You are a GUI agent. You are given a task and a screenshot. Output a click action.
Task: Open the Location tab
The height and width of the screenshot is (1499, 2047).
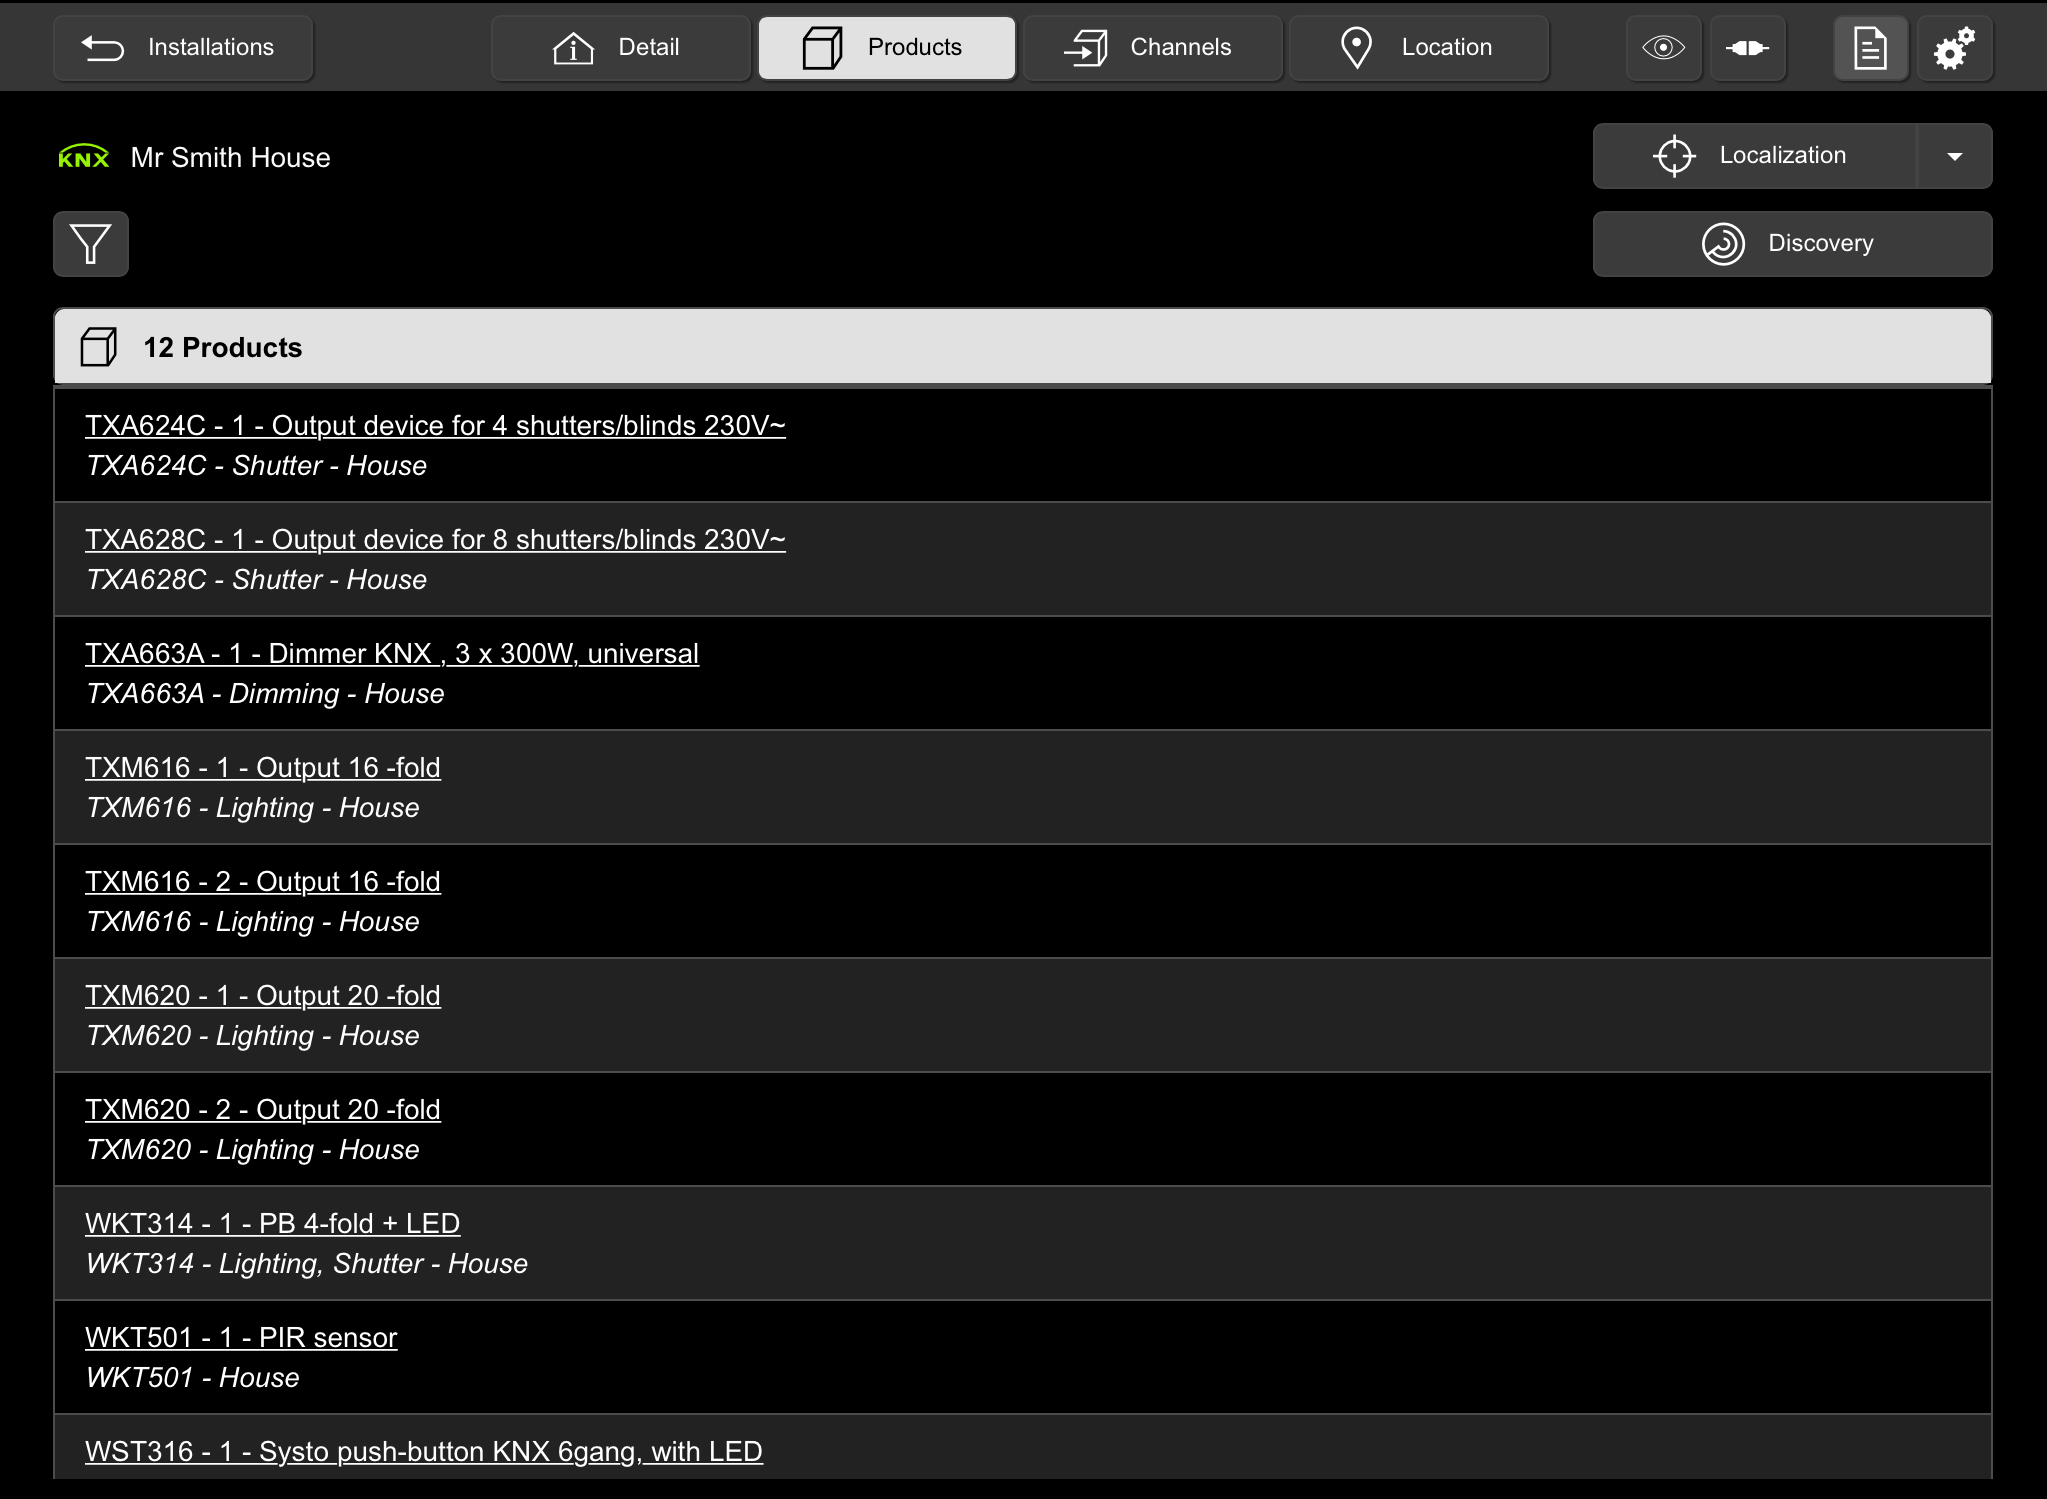(x=1419, y=47)
